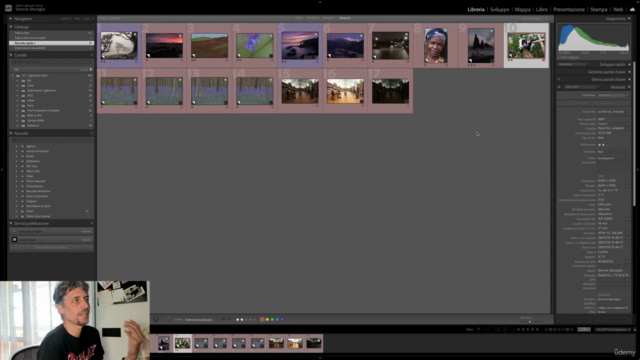Open the Sample RAWs folder
The height and width of the screenshot is (360, 640).
36,120
